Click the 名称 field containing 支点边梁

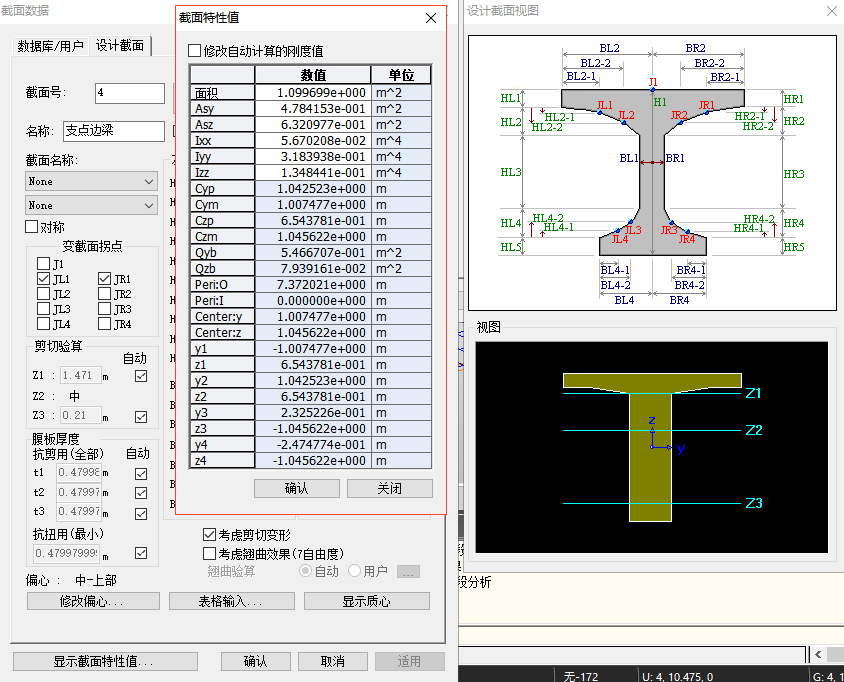tap(113, 131)
